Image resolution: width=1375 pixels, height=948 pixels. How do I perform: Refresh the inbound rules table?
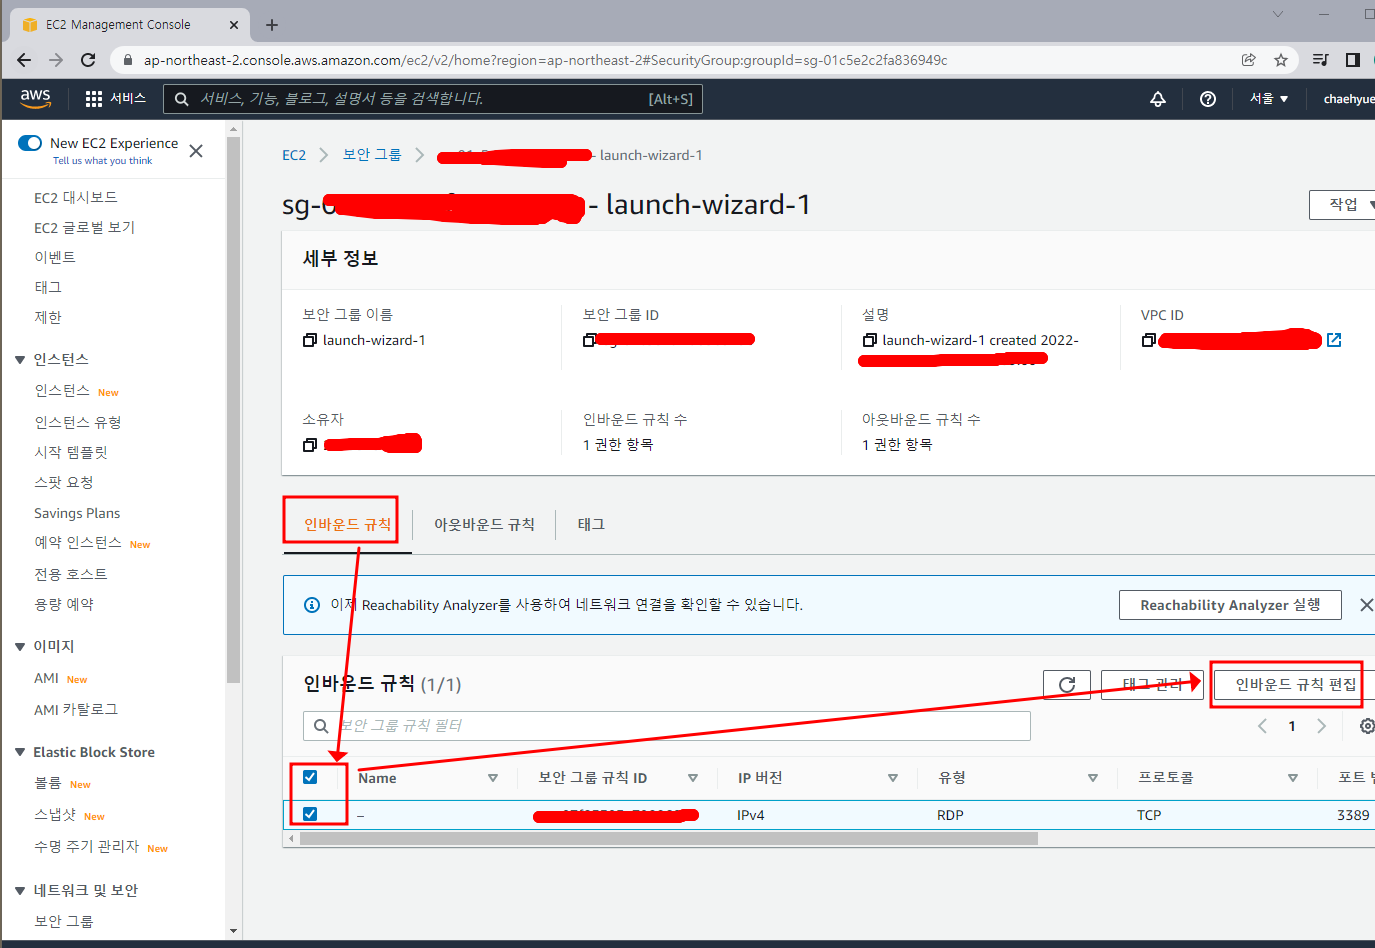[x=1066, y=684]
